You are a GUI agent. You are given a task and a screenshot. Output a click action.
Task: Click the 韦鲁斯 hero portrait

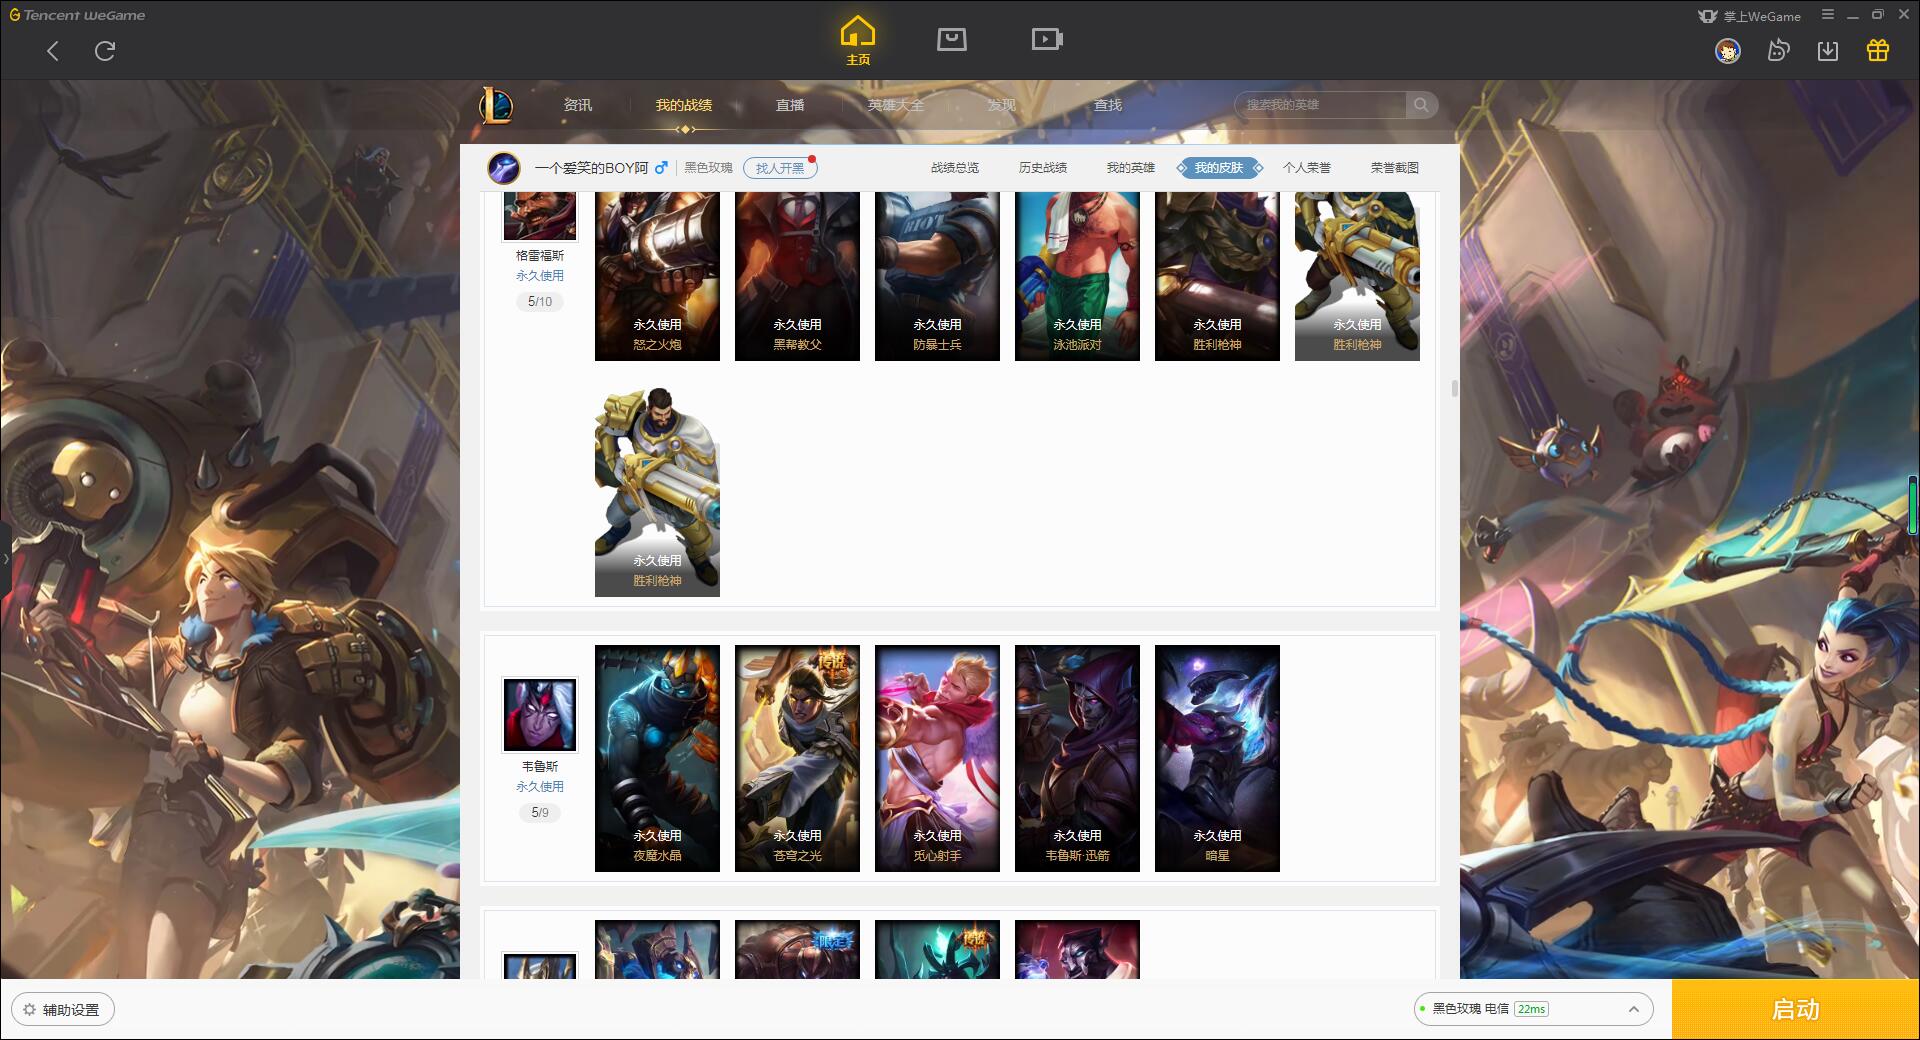[540, 714]
